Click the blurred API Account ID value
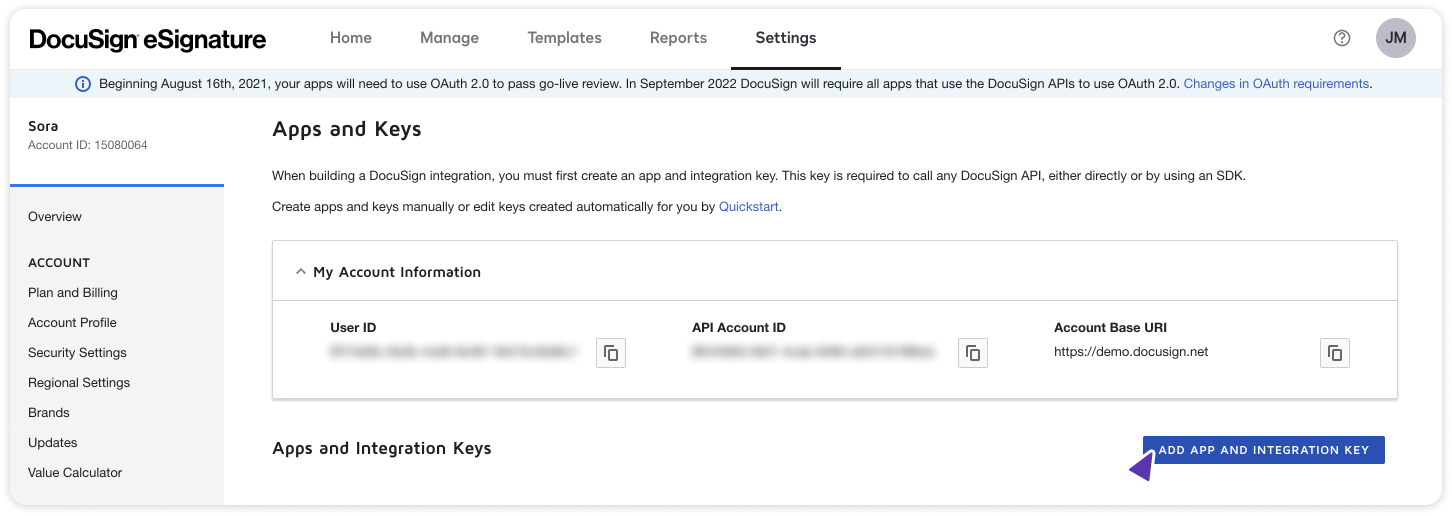This screenshot has width=1452, height=516. 813,352
